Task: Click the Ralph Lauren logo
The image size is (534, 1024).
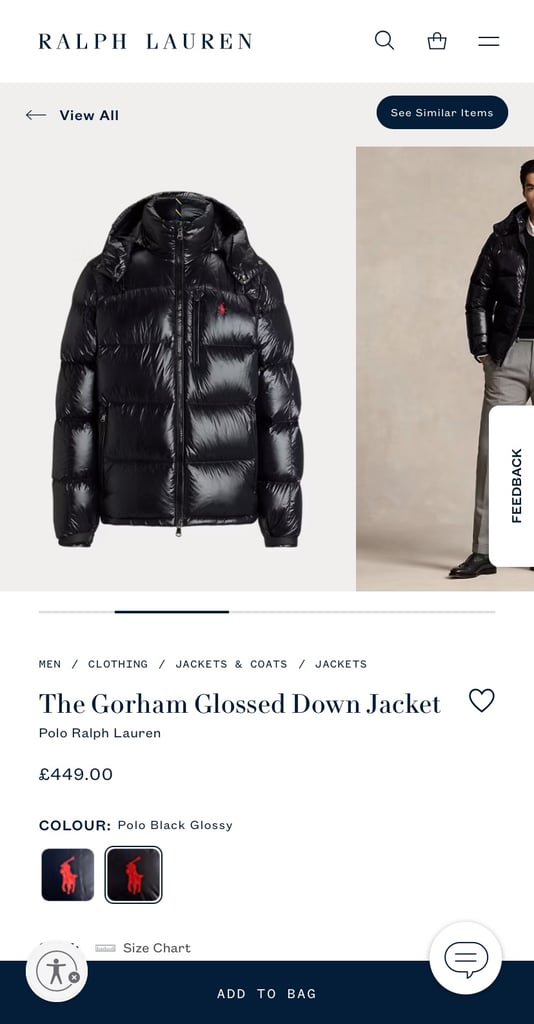Action: [x=145, y=42]
